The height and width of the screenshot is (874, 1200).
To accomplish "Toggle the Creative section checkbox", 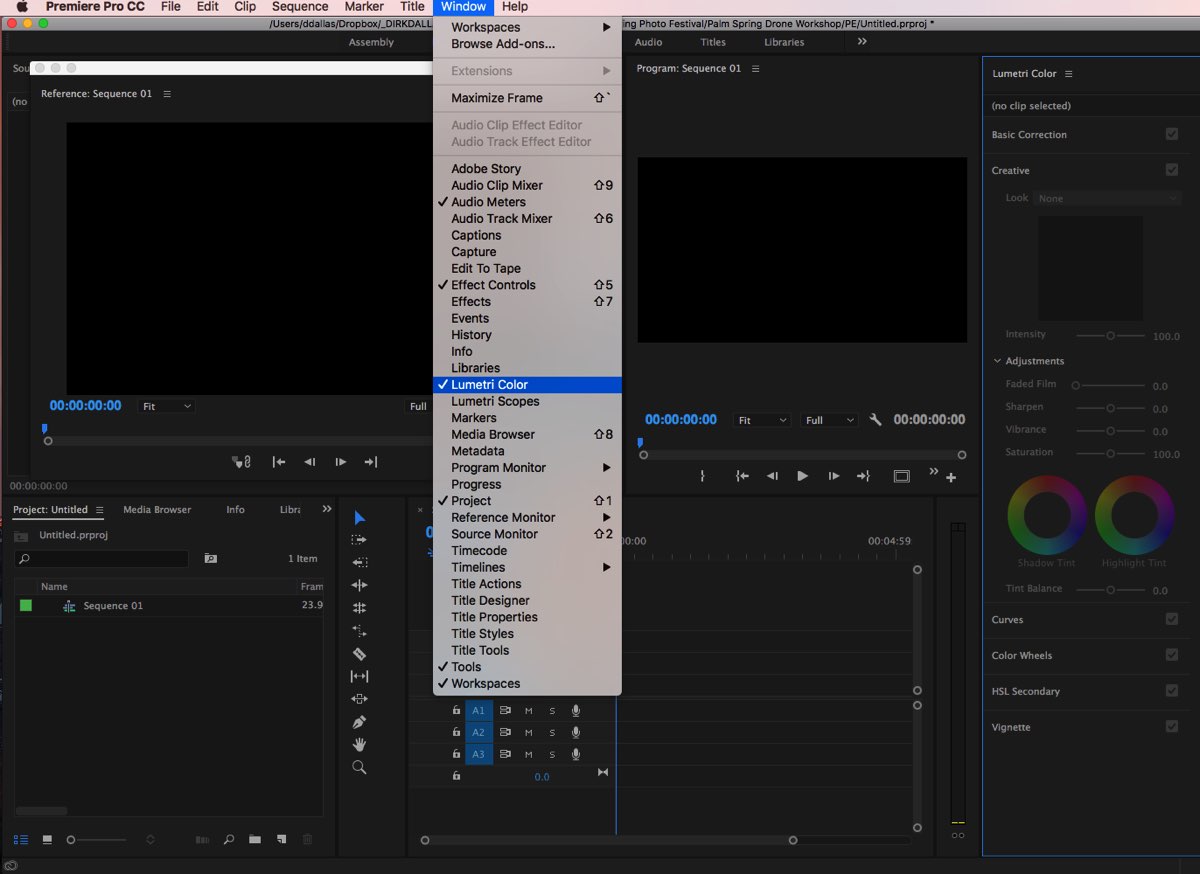I will click(x=1172, y=170).
